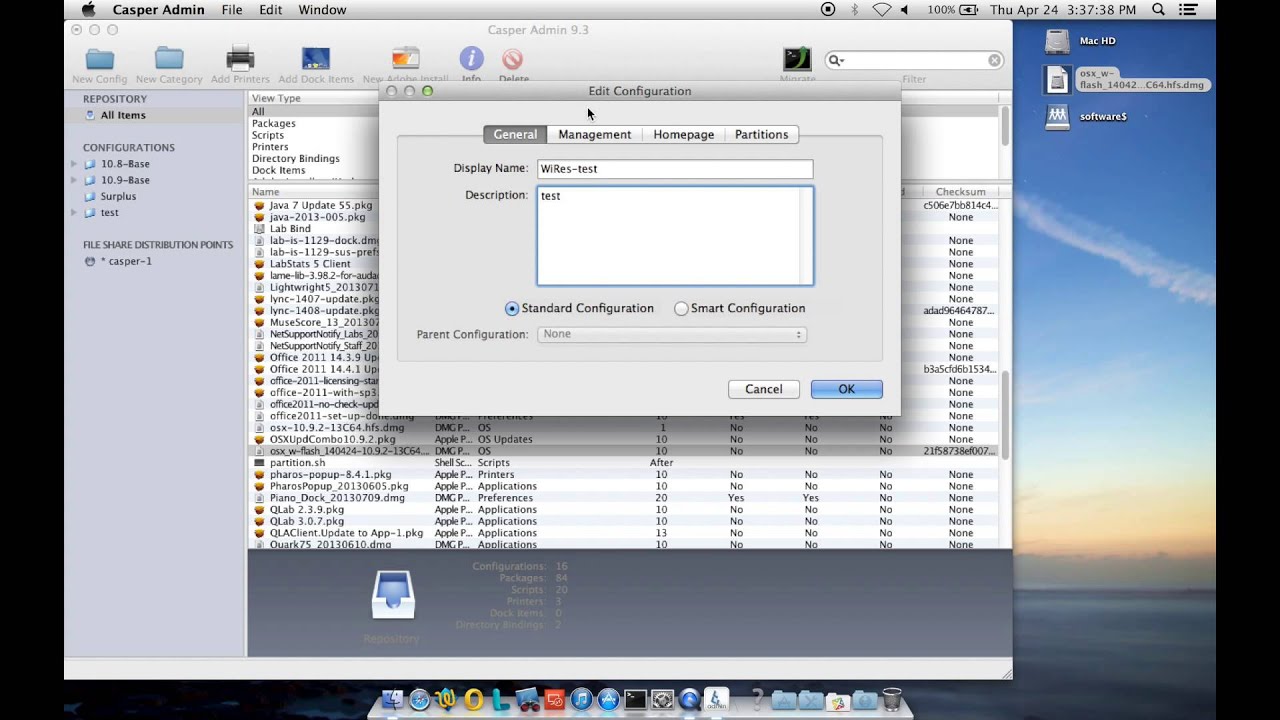Open the New Adobe Install tool
Viewport: 1280px width, 720px height.
405,58
